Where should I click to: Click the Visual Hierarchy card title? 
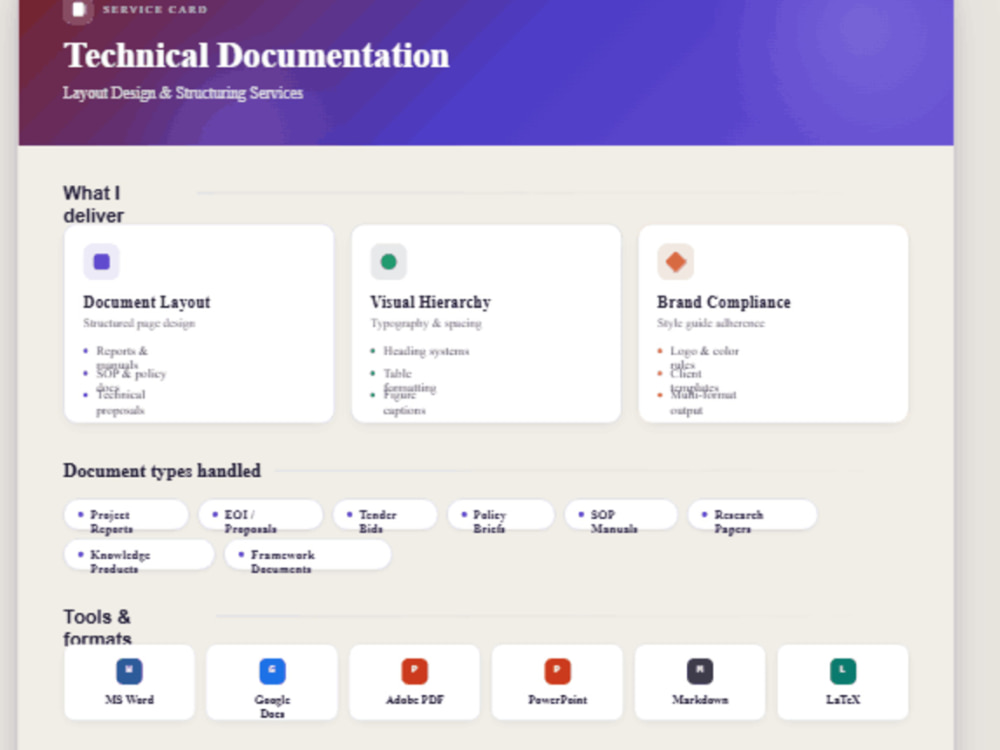430,302
